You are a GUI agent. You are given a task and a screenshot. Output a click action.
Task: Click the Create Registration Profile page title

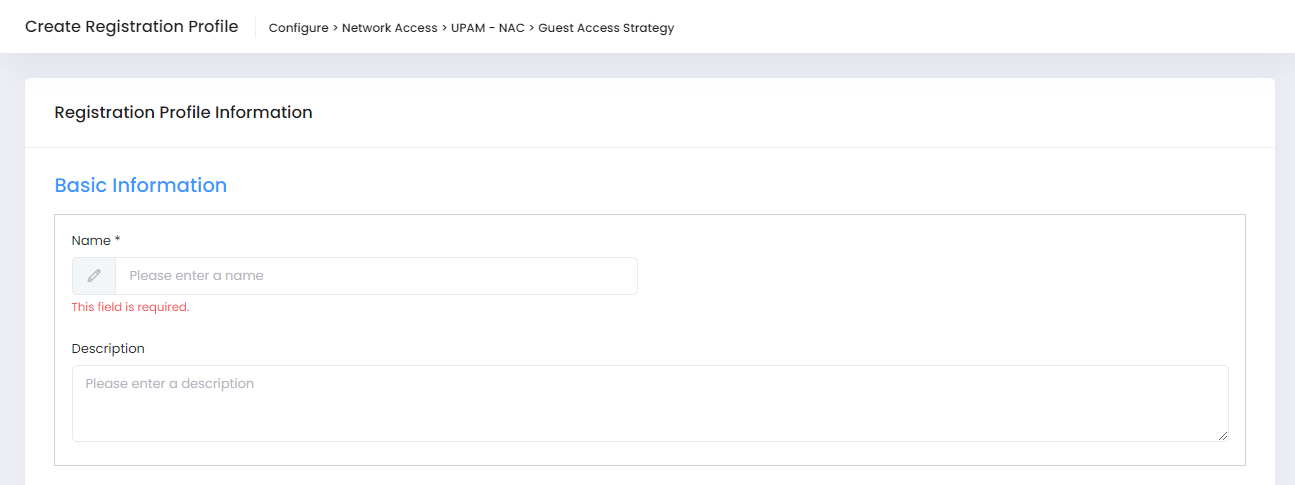click(x=131, y=27)
